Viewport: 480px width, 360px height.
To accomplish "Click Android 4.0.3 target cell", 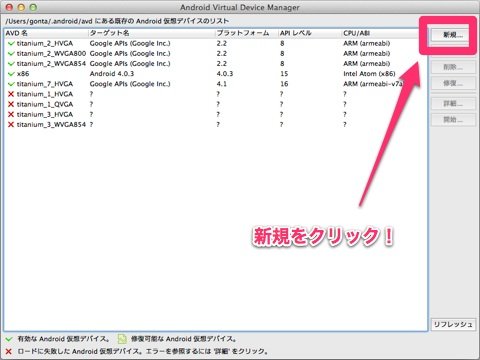I will point(112,74).
